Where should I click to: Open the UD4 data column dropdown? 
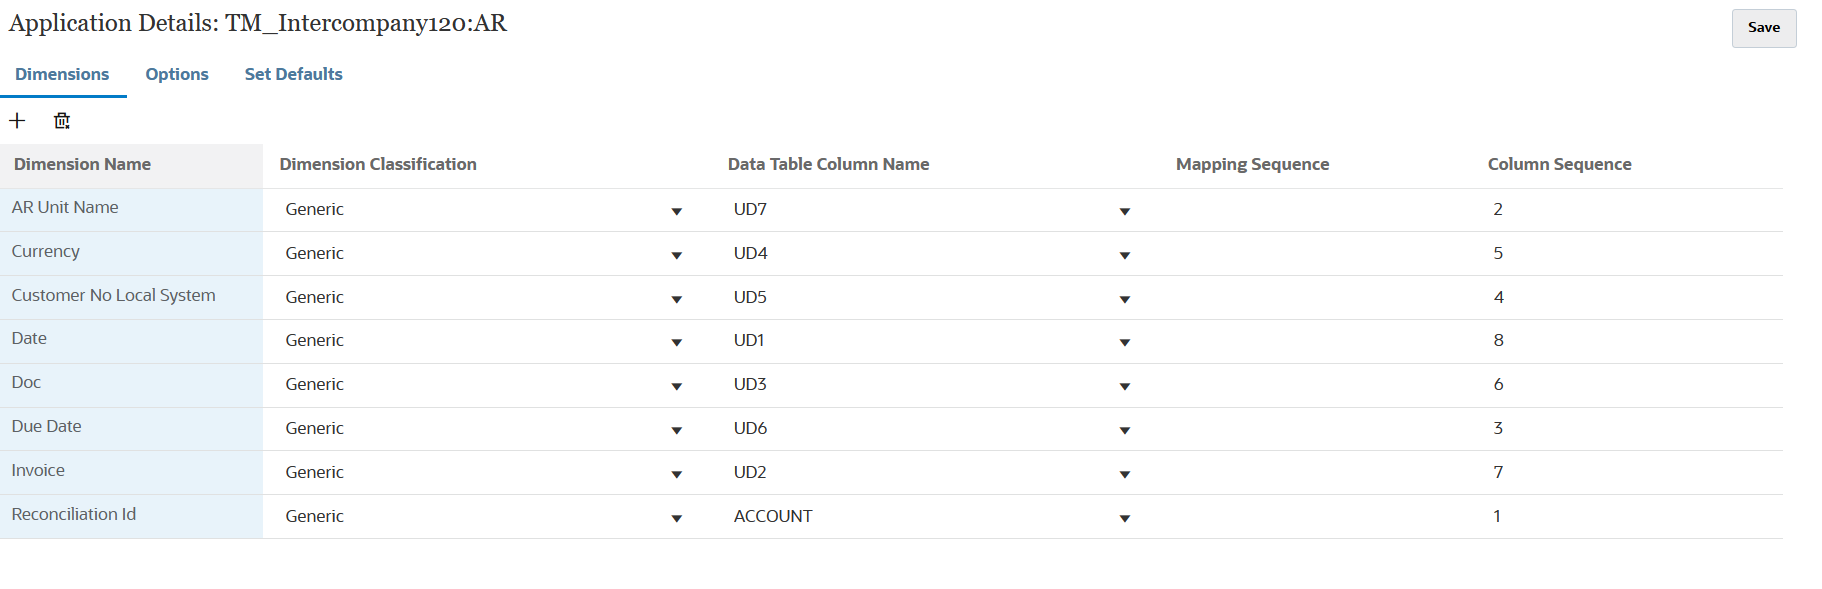pos(1125,255)
